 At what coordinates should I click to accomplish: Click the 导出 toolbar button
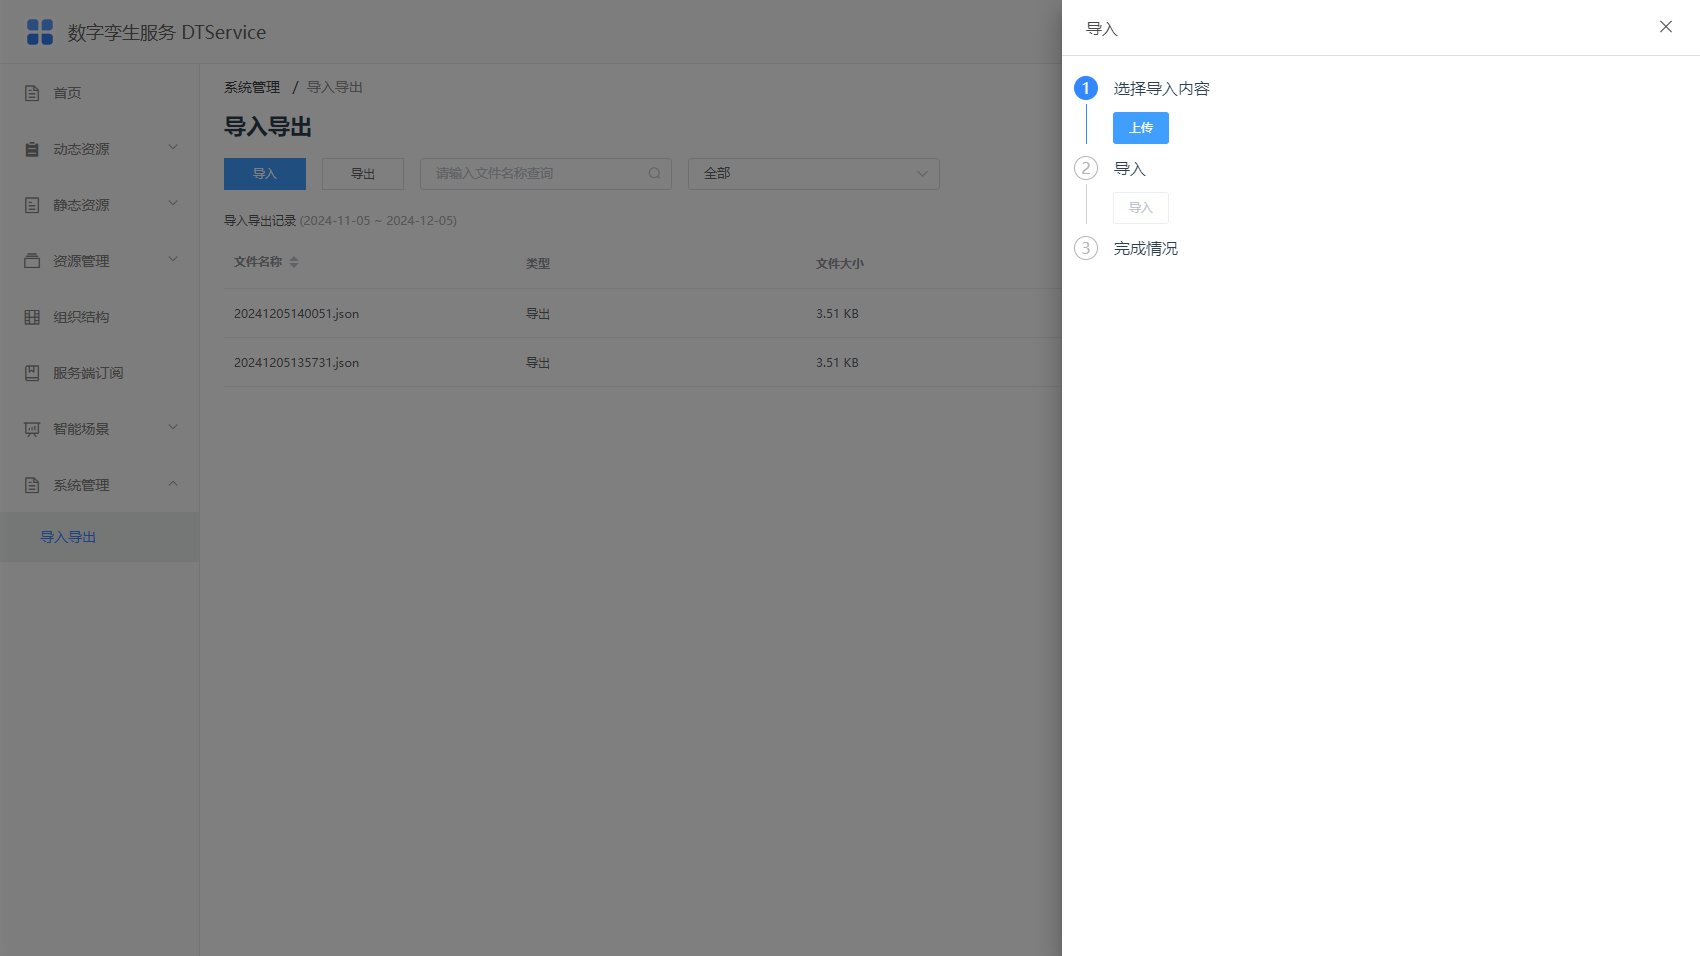point(363,174)
